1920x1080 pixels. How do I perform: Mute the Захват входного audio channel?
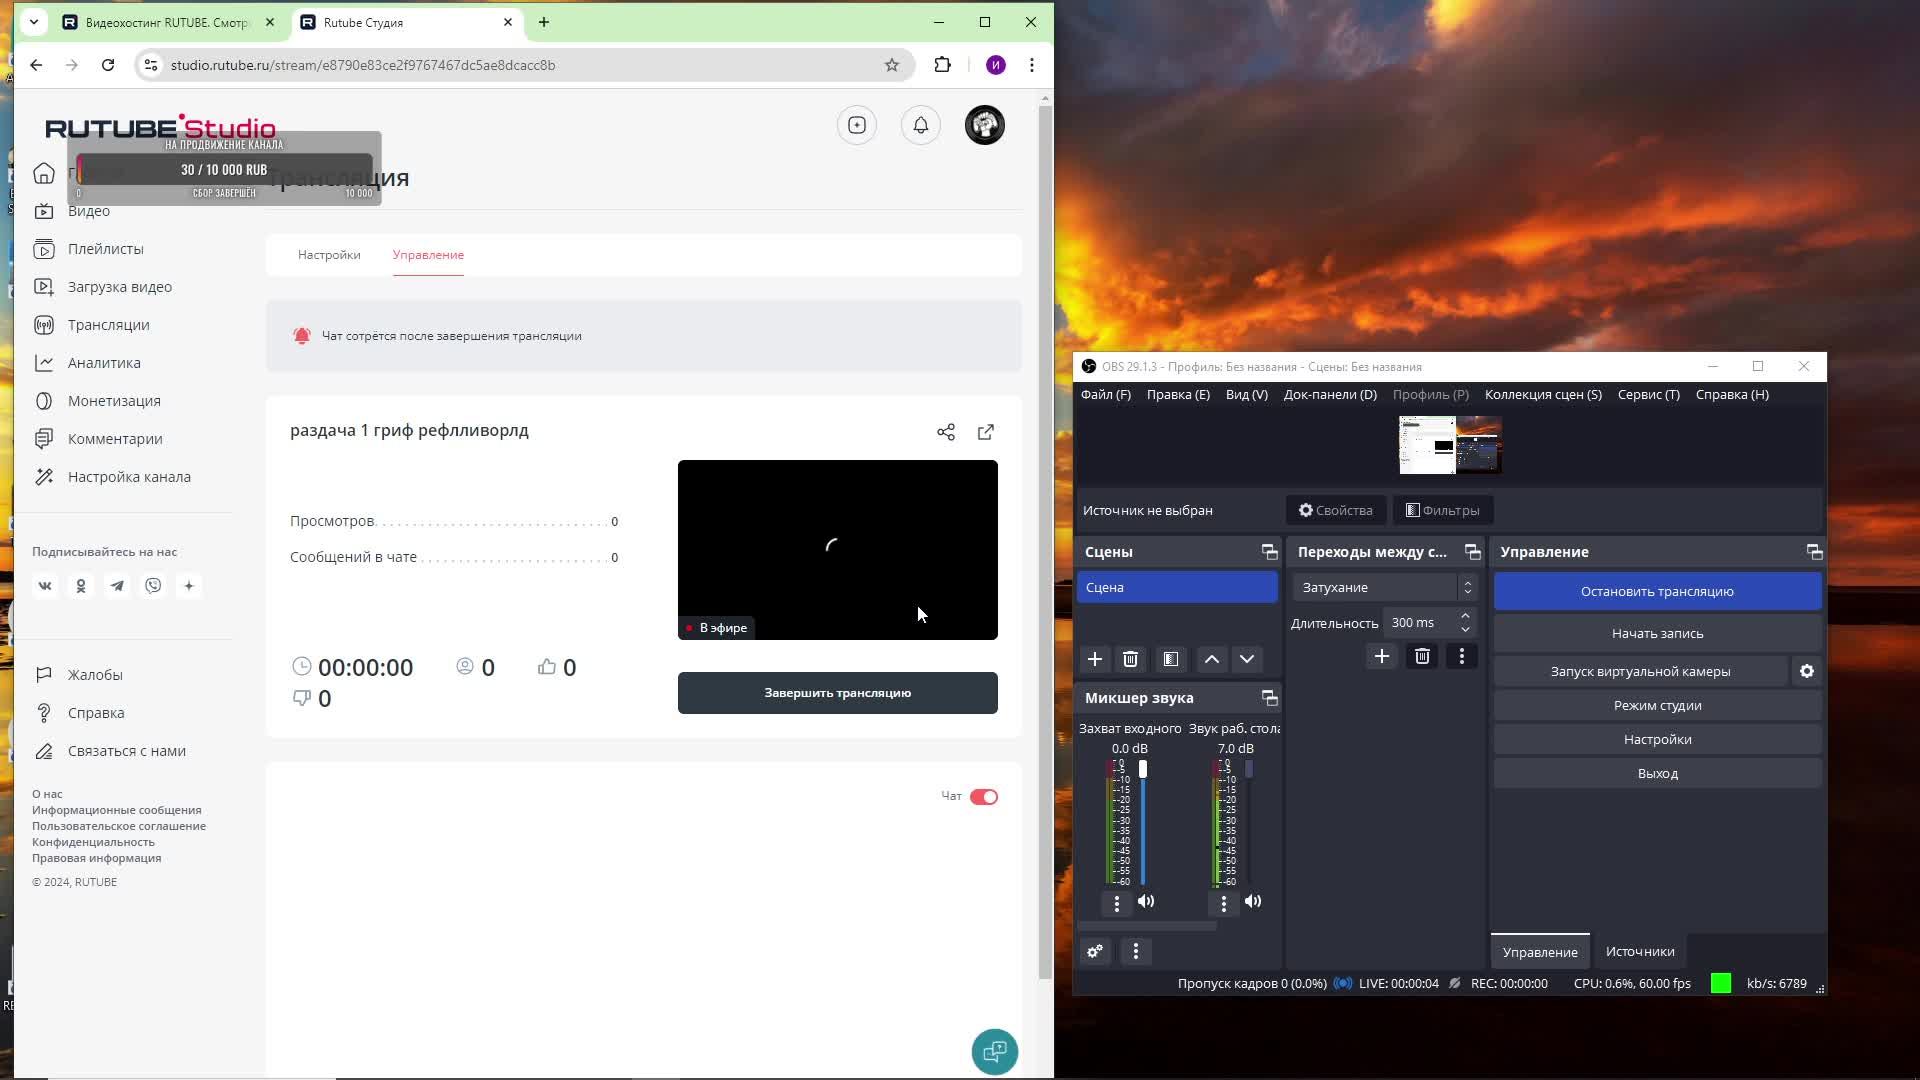pyautogui.click(x=1147, y=902)
